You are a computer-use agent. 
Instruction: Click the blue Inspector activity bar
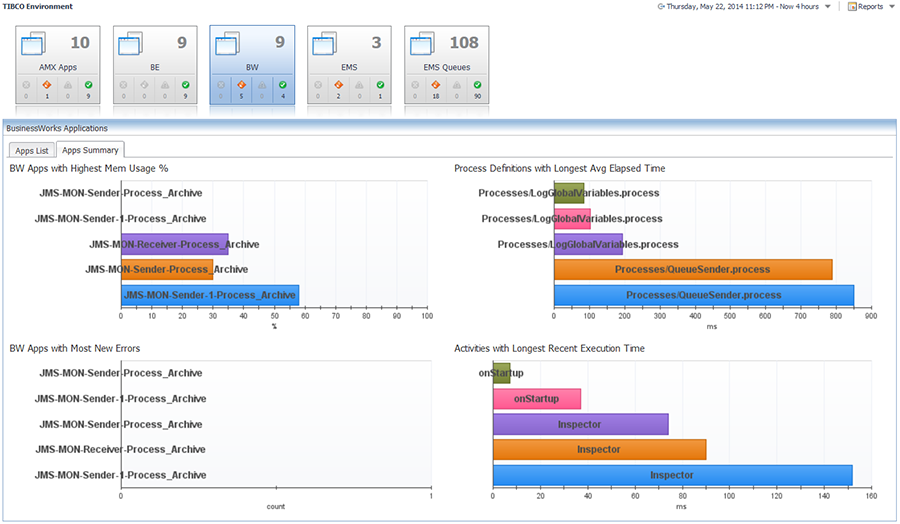point(672,475)
